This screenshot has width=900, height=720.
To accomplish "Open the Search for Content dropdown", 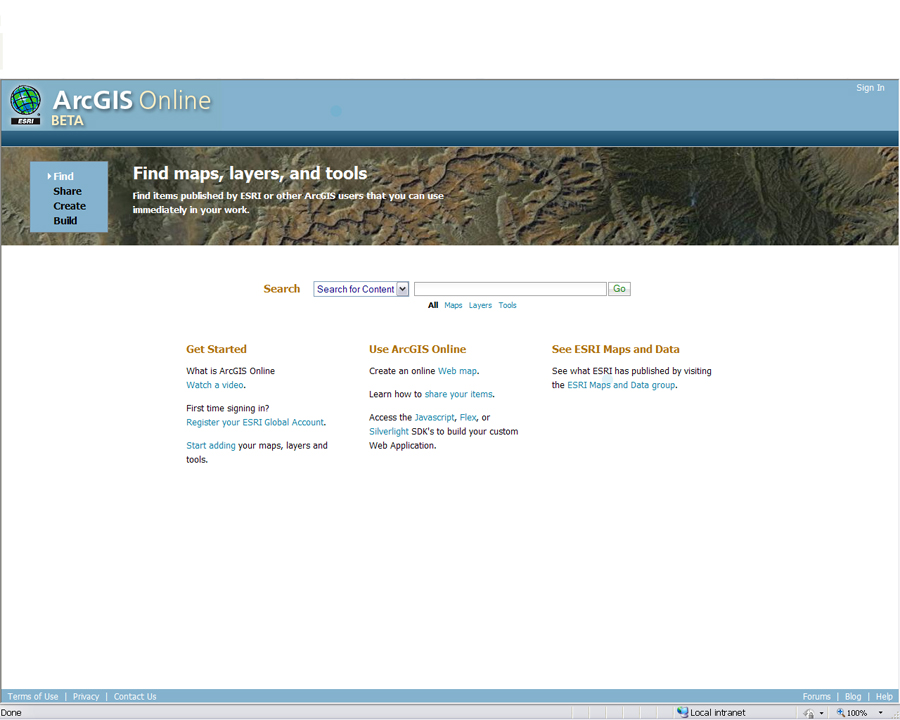I will point(361,289).
